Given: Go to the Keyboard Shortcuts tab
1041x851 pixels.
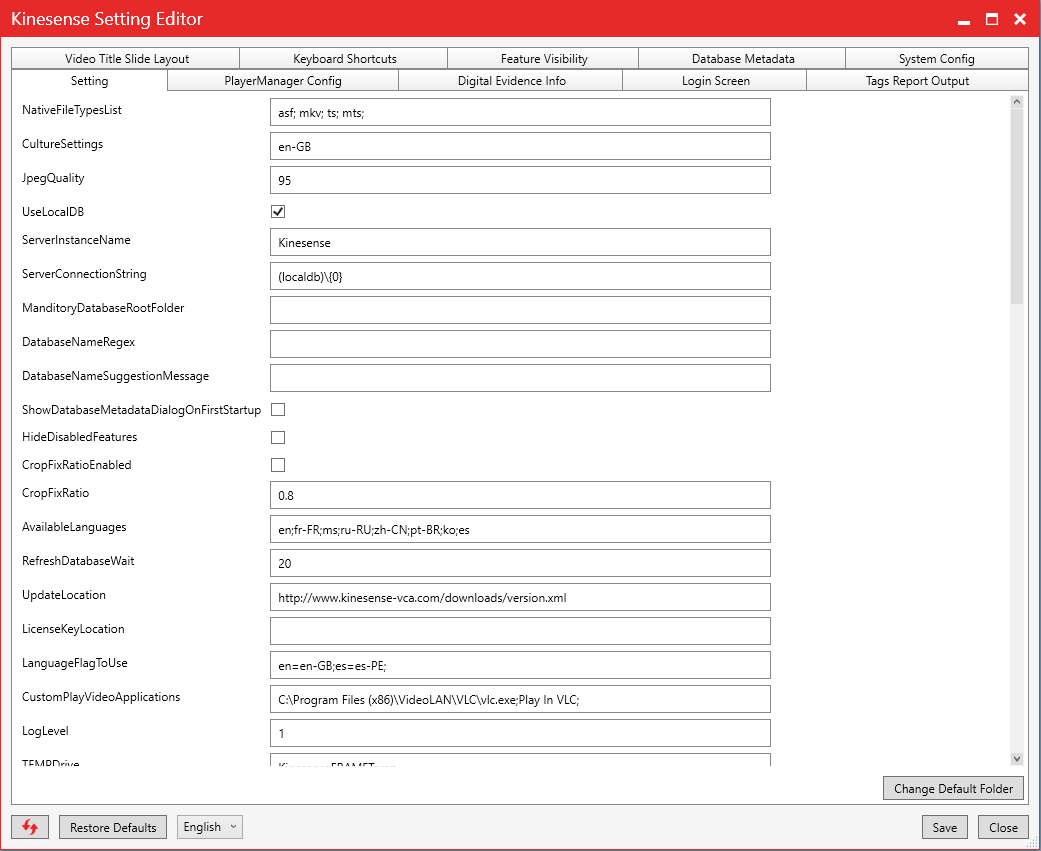Looking at the screenshot, I should (344, 59).
